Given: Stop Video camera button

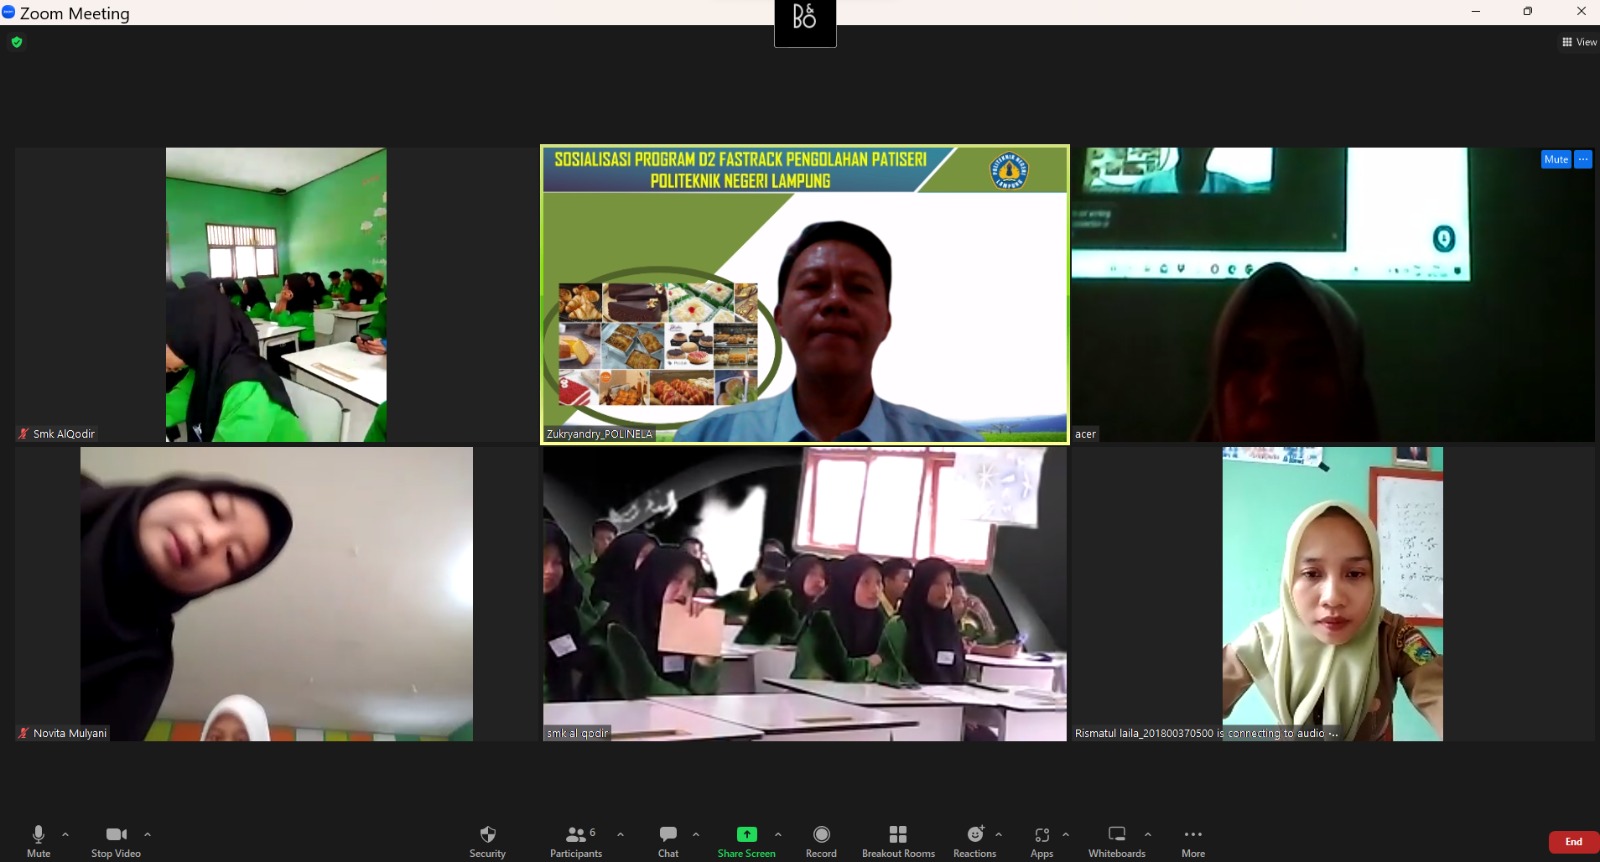Looking at the screenshot, I should (116, 841).
